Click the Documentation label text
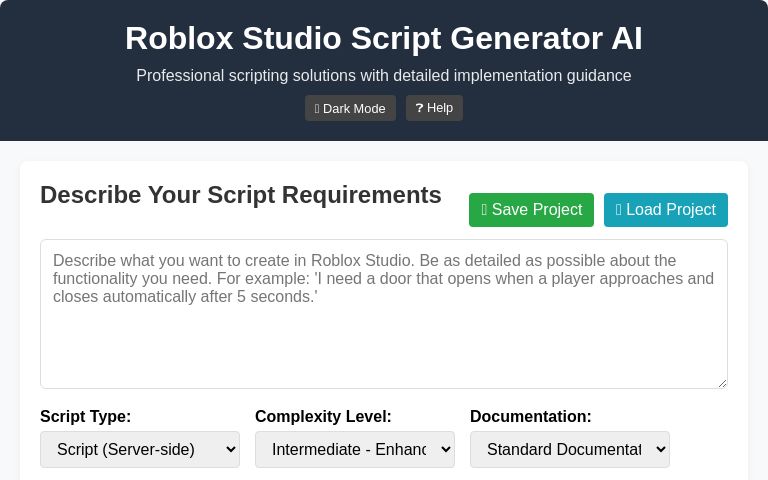This screenshot has height=480, width=768. (x=531, y=416)
